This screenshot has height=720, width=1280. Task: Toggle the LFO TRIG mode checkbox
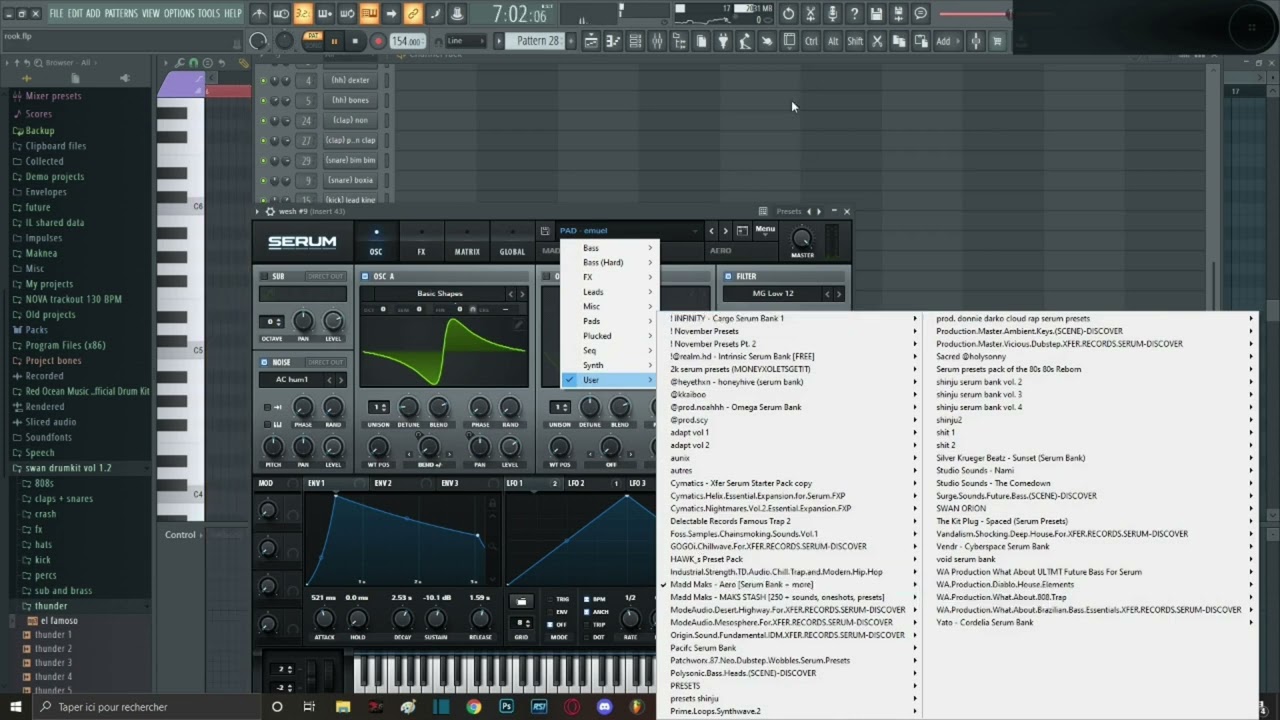coord(550,599)
